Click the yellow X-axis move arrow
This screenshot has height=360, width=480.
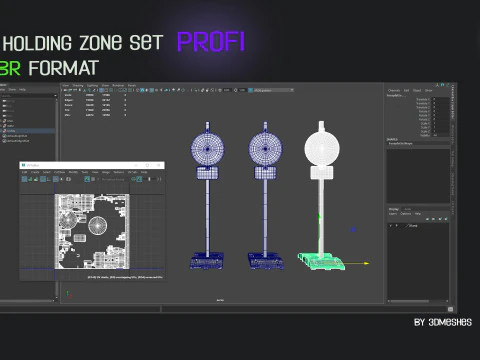(x=366, y=263)
